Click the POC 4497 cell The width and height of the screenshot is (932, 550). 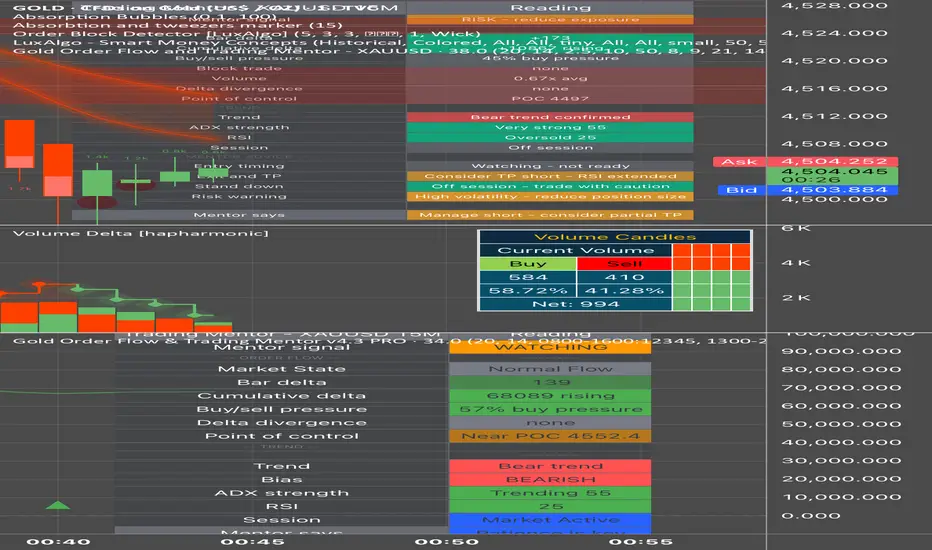coord(550,99)
